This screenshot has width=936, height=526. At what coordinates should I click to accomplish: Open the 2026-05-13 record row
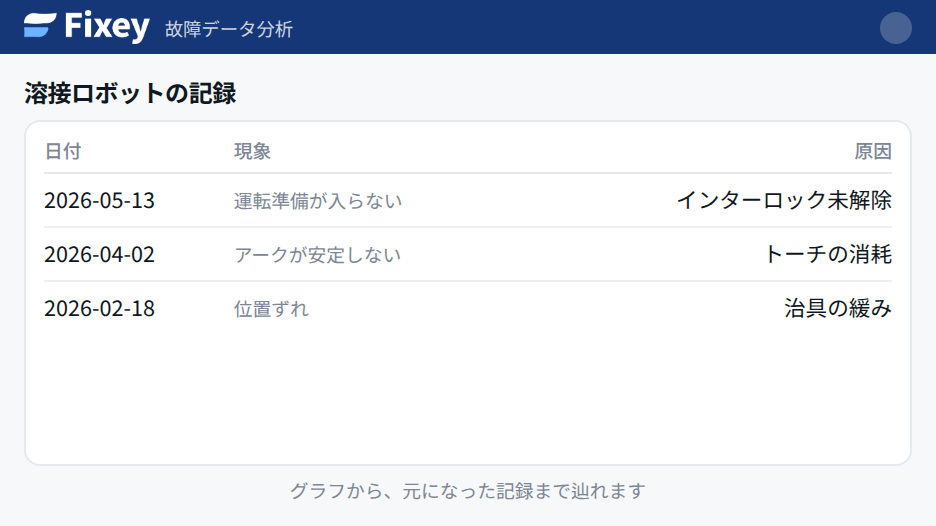468,201
